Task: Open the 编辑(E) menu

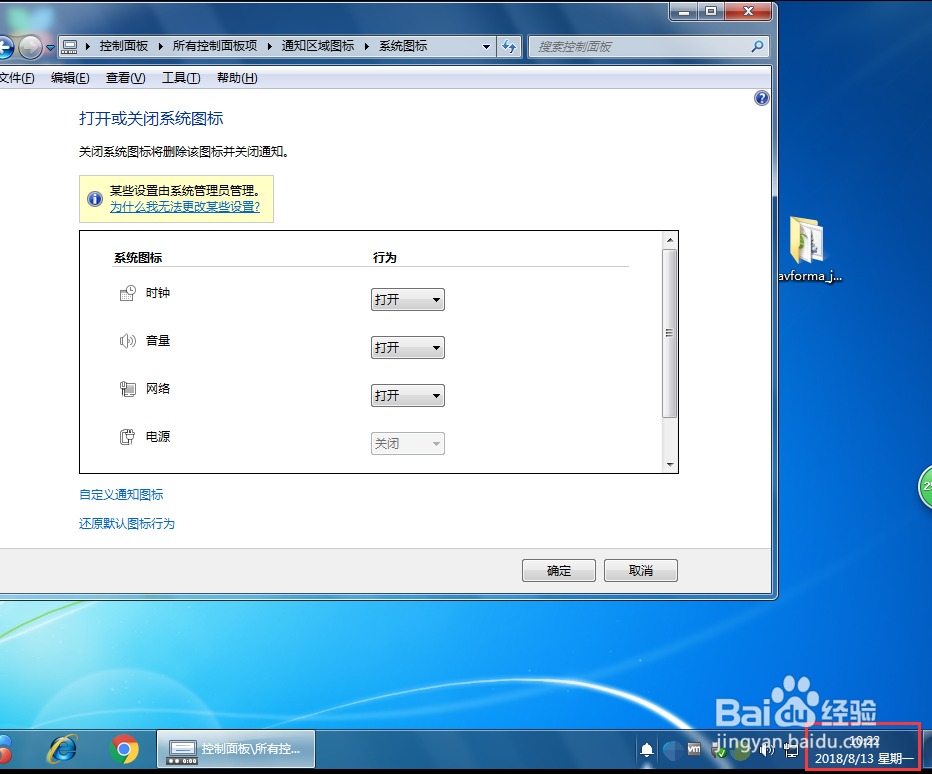Action: (x=70, y=78)
